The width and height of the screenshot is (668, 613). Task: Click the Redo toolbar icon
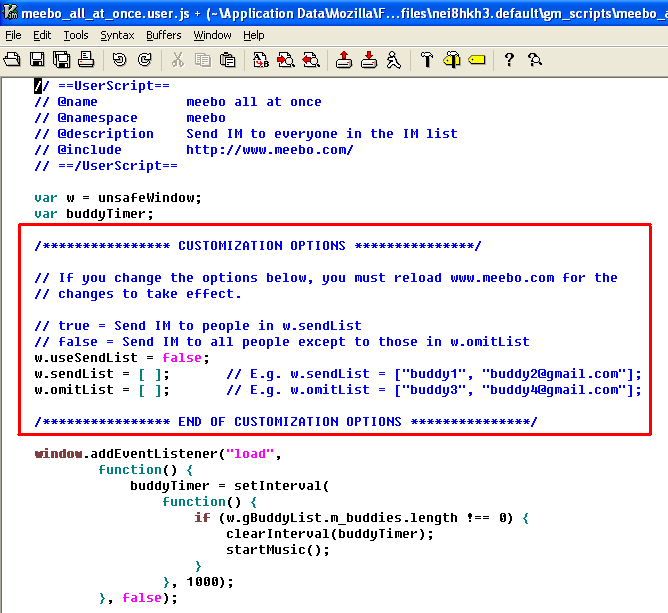pyautogui.click(x=145, y=60)
